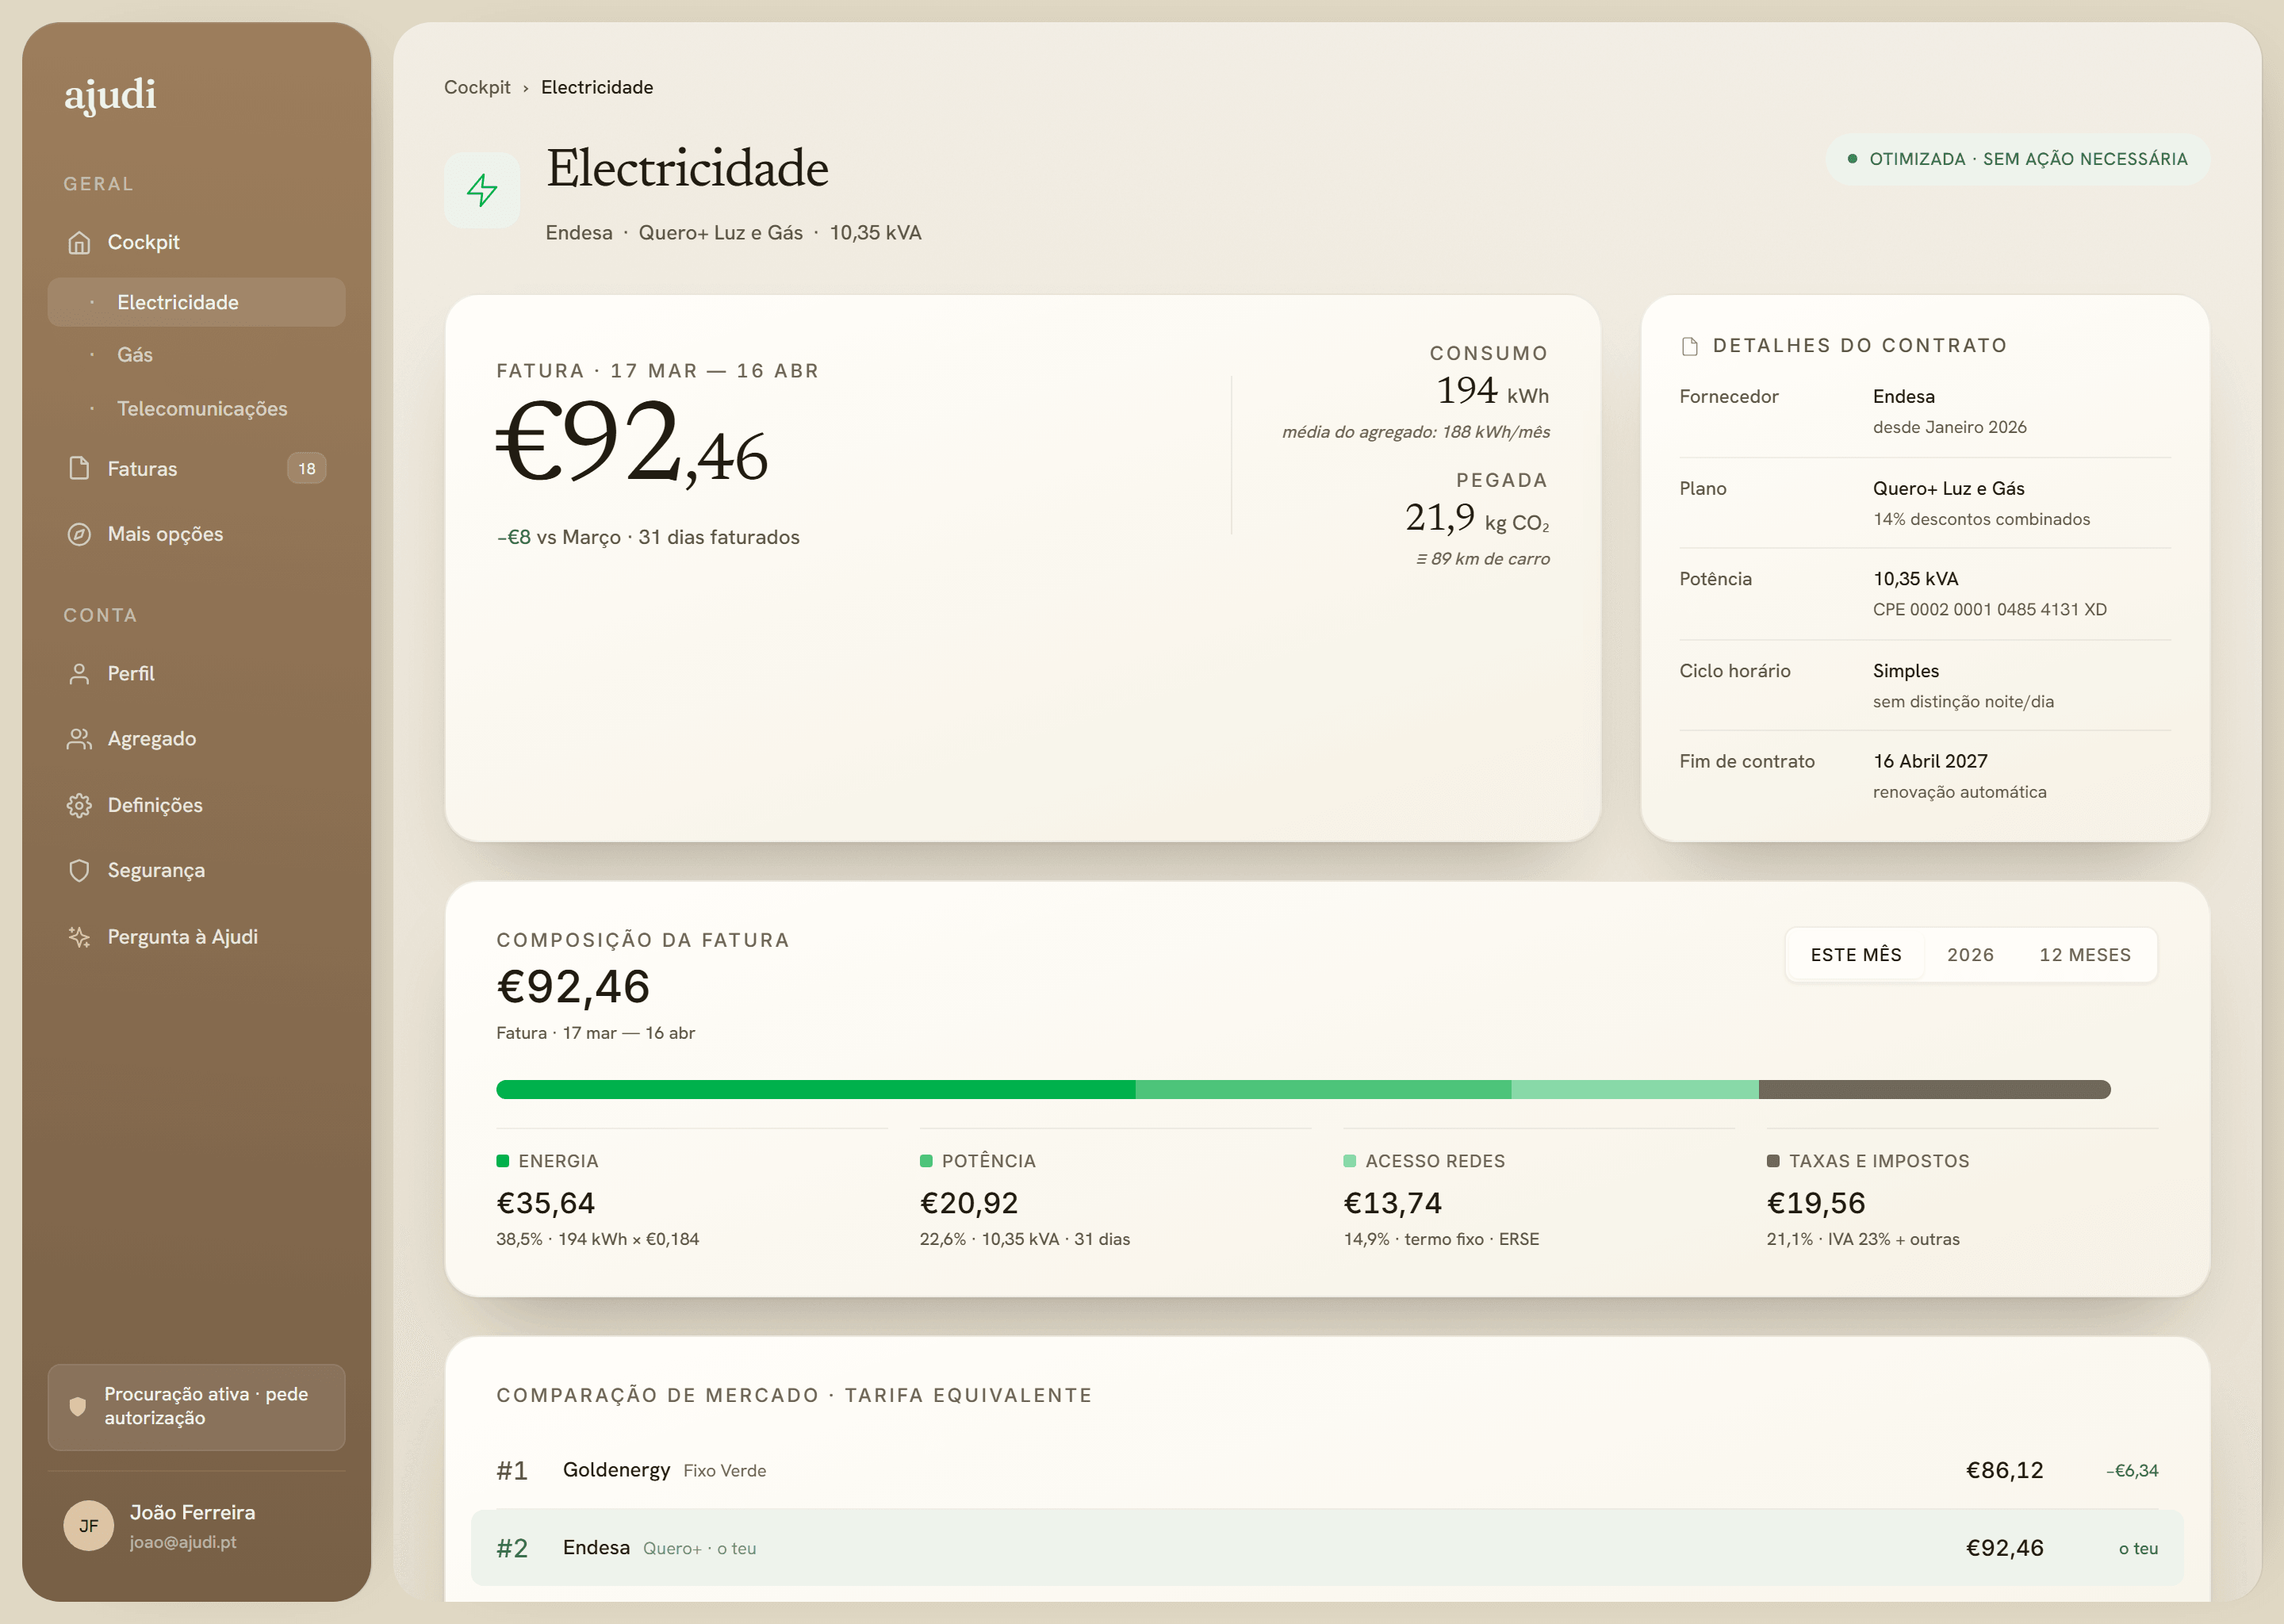Click the green lightning bolt icon
The width and height of the screenshot is (2284, 1624).
[482, 190]
